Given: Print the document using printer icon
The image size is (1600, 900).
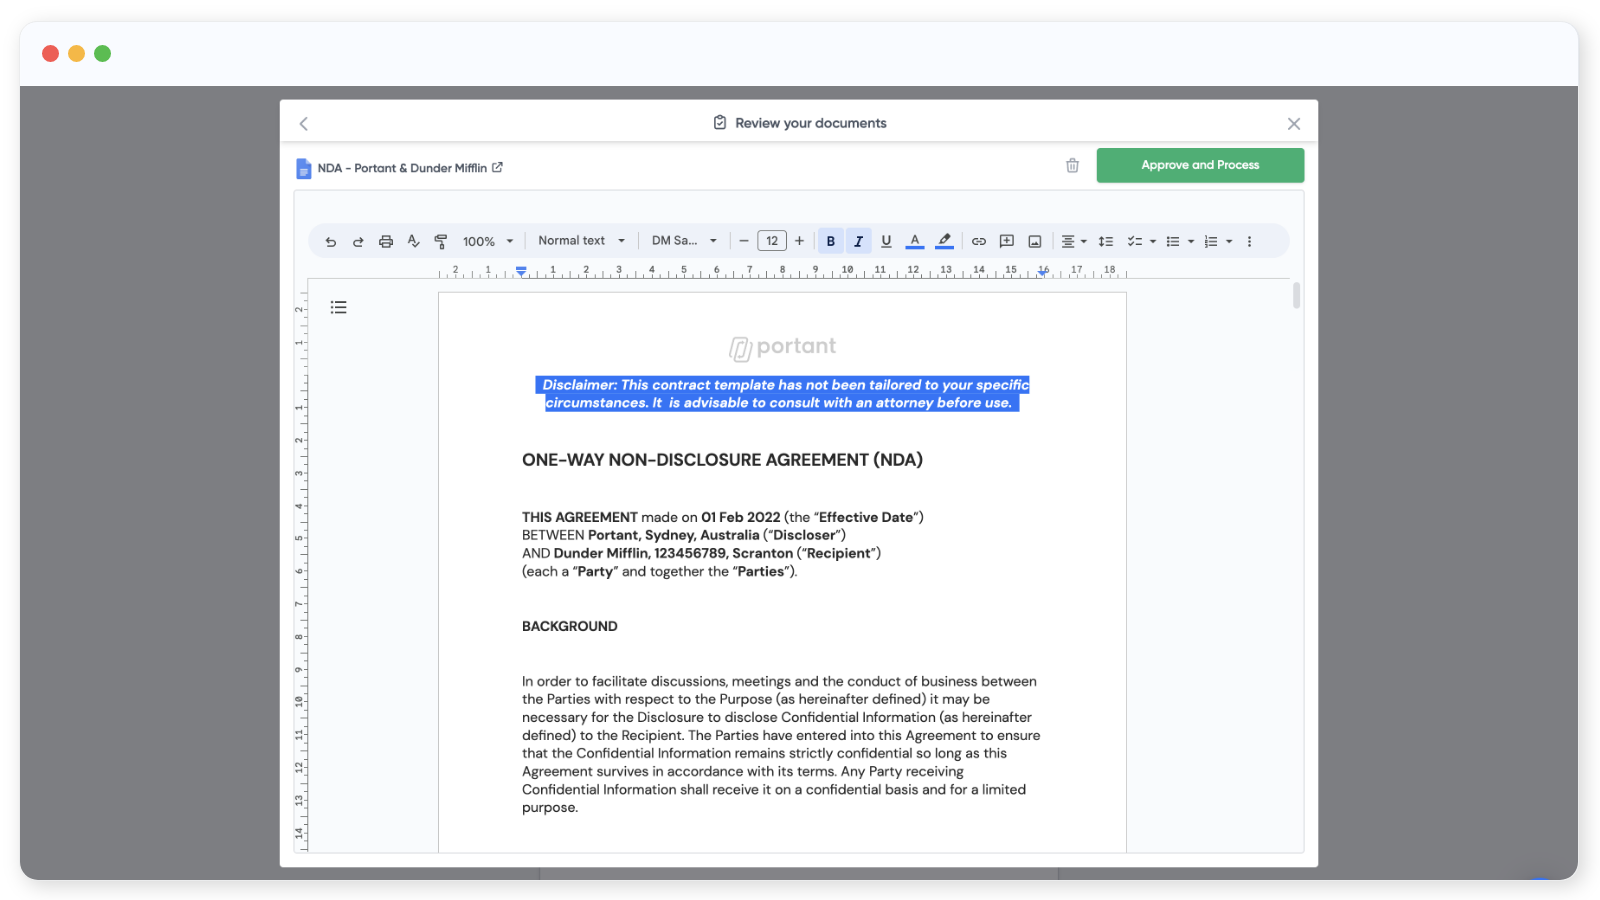Looking at the screenshot, I should click(x=386, y=242).
